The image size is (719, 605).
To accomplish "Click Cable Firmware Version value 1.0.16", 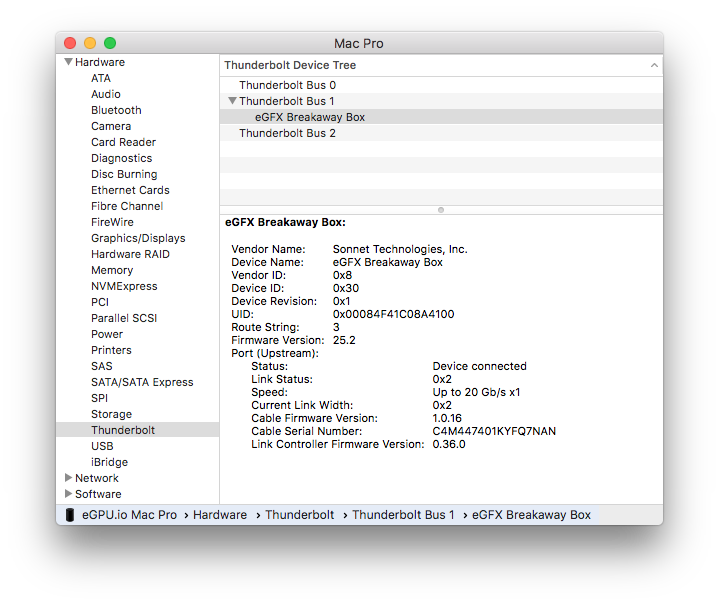I will pos(447,418).
